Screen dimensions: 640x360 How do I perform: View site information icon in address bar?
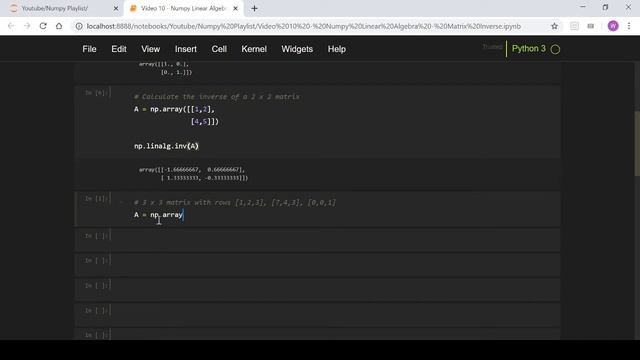coord(79,26)
